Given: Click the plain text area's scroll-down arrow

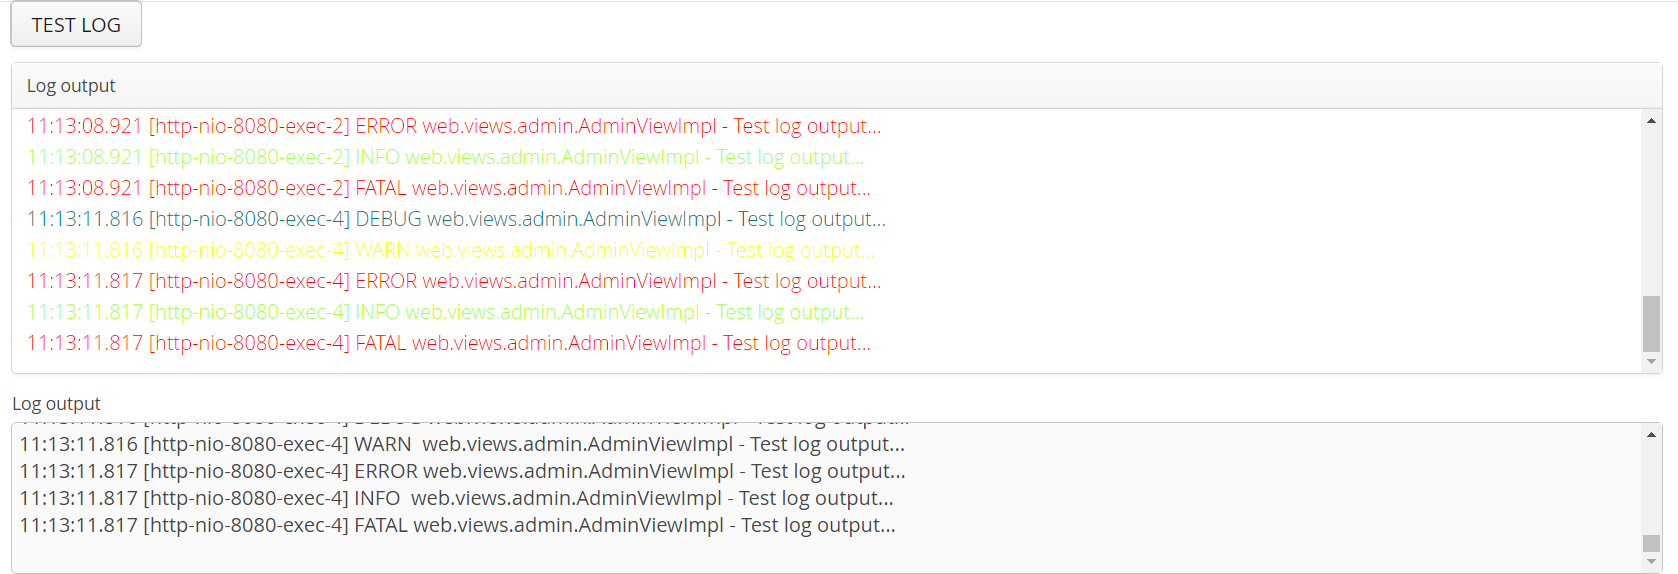Looking at the screenshot, I should 1651,562.
